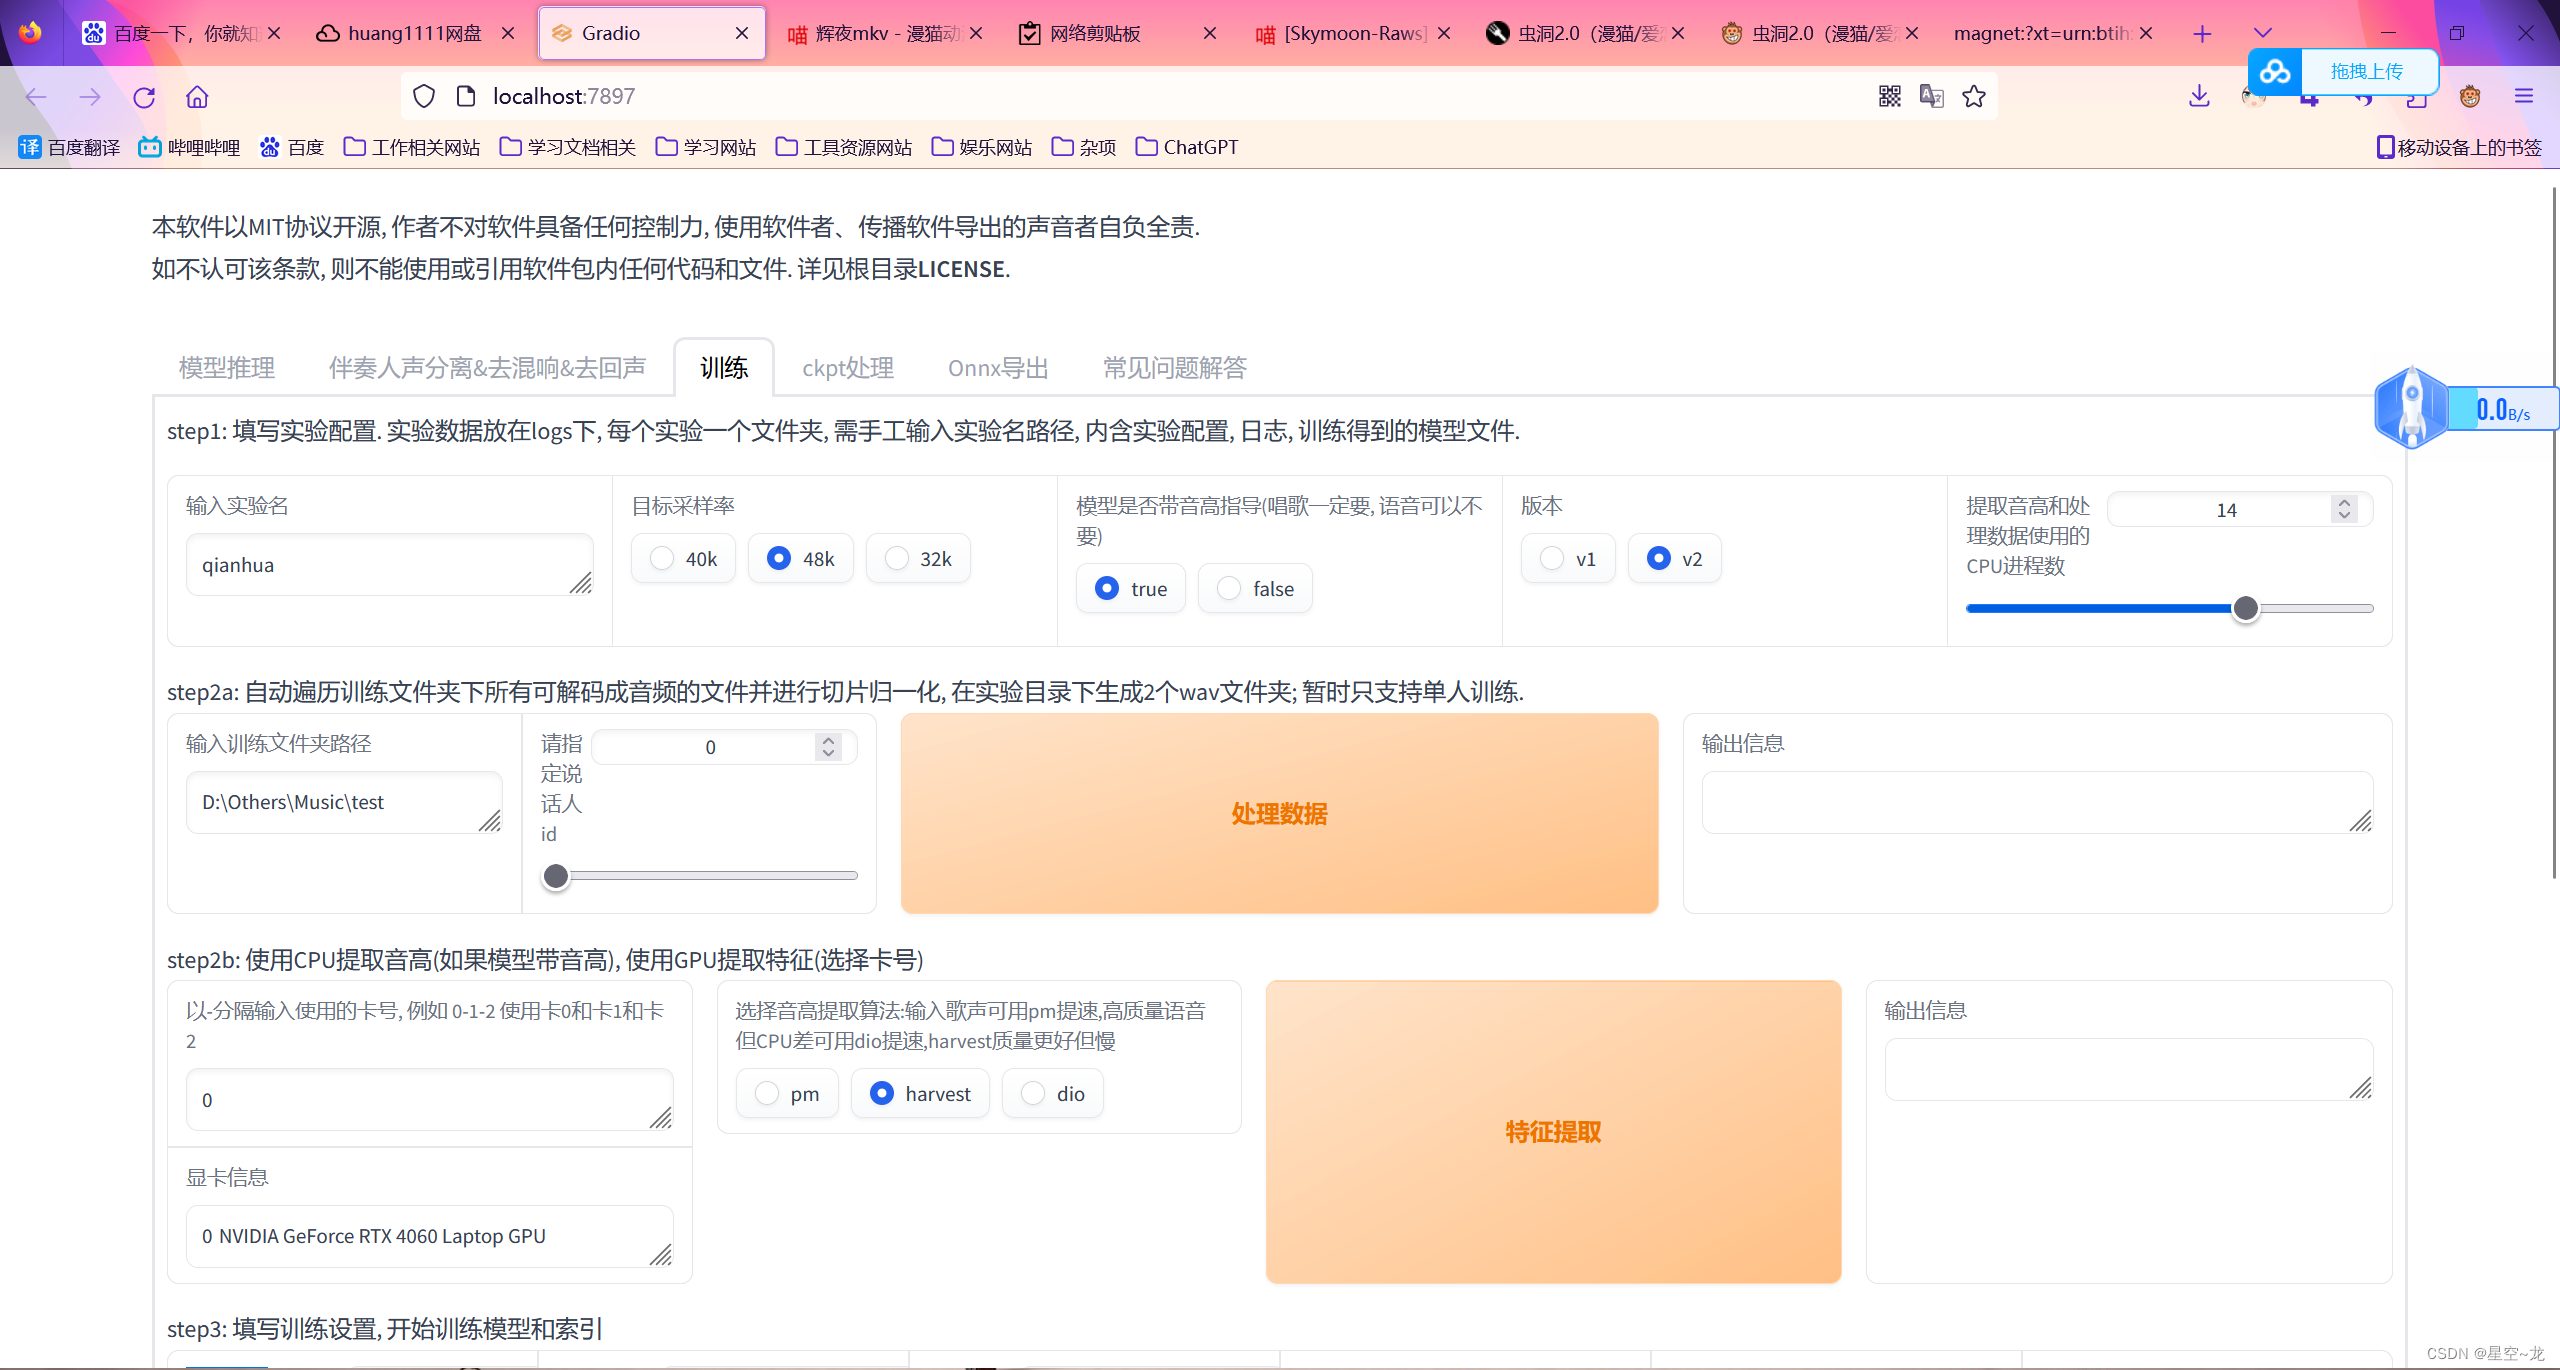Switch to the 模型推理 tab
Image resolution: width=2560 pixels, height=1370 pixels.
click(x=227, y=368)
